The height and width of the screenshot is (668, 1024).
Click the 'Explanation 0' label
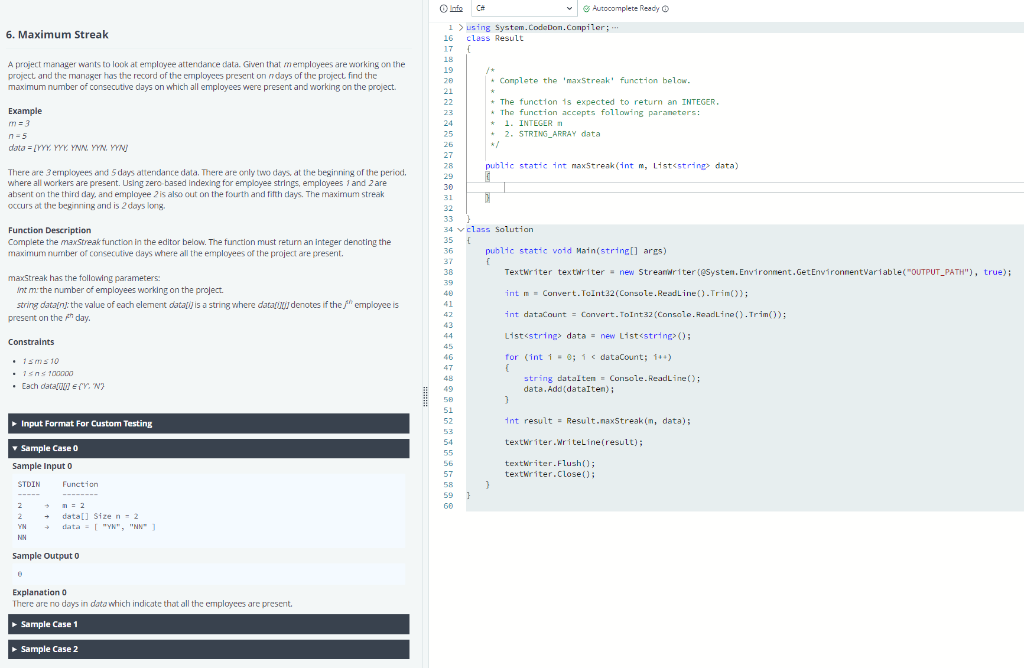point(39,592)
